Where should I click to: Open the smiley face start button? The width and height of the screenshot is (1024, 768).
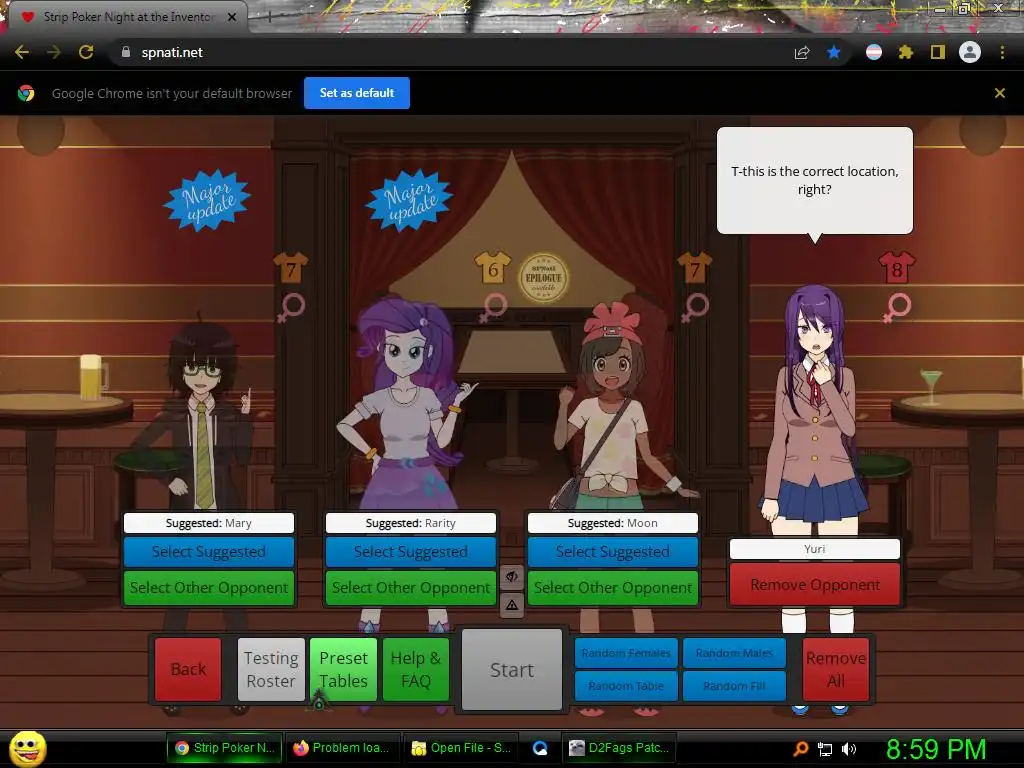point(27,748)
